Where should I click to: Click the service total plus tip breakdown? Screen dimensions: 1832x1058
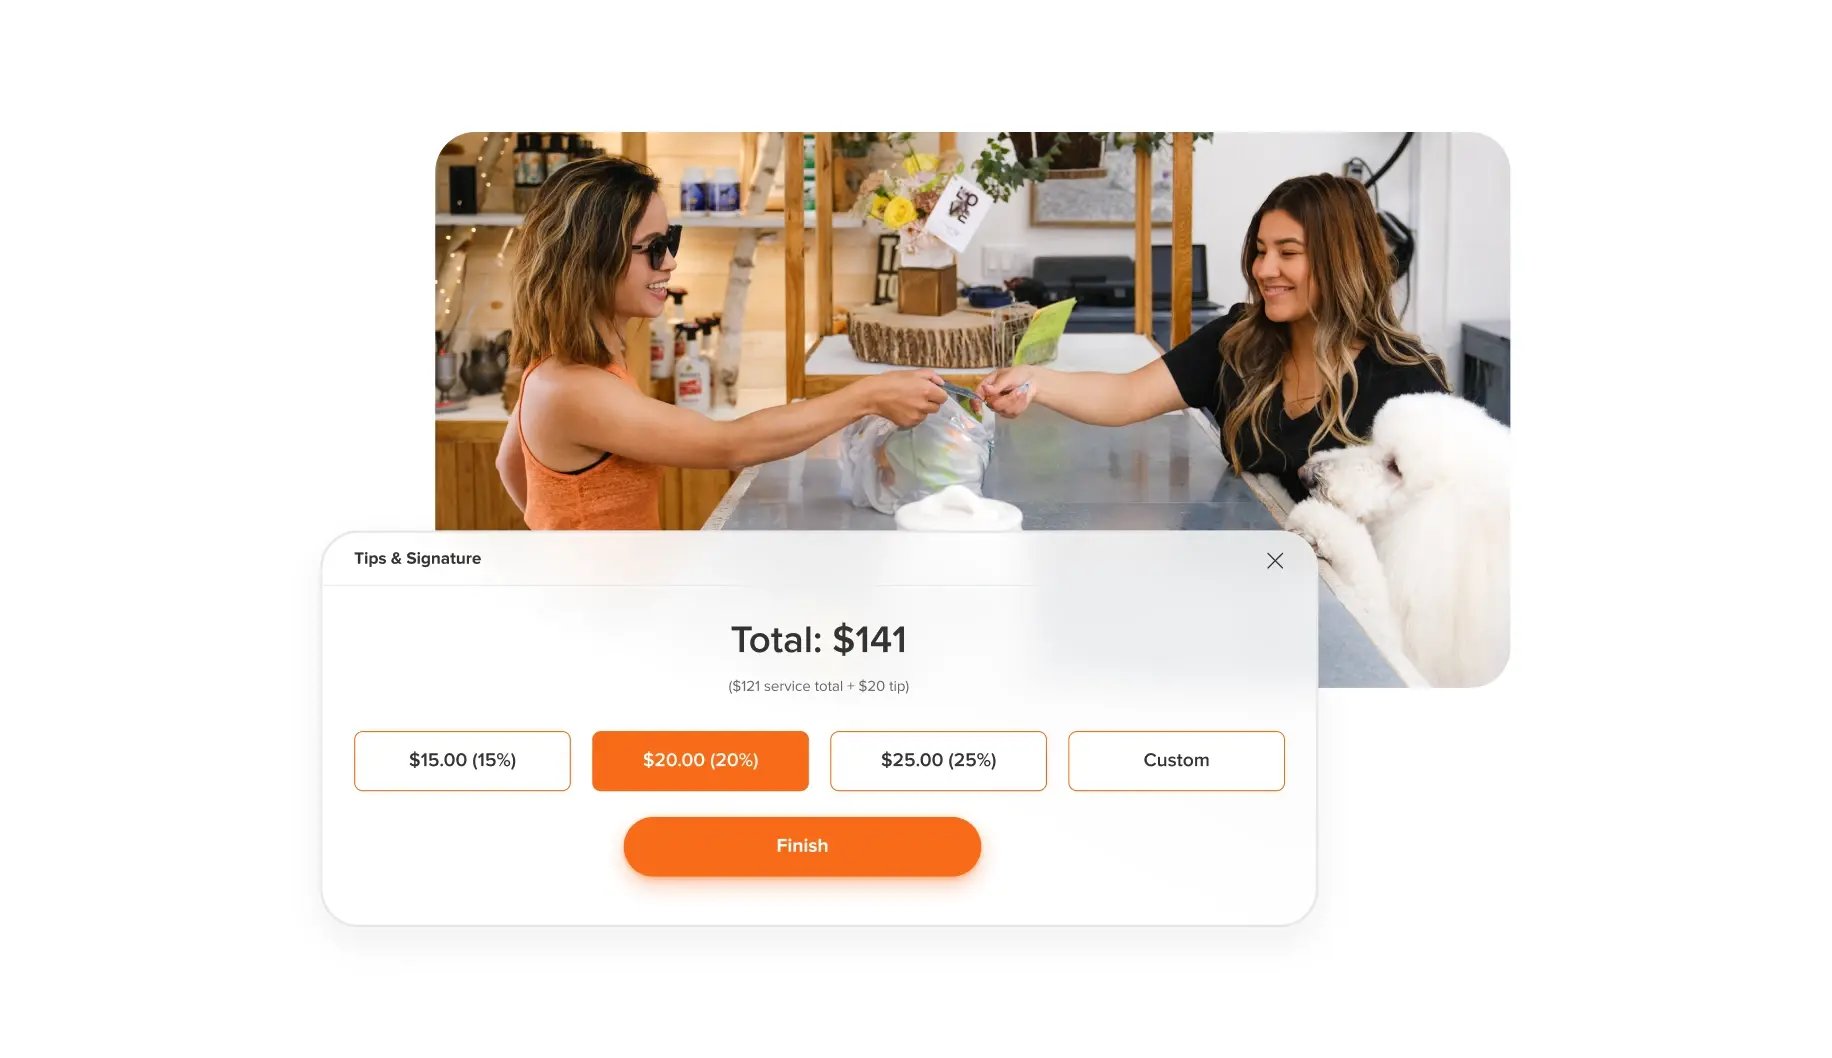tap(818, 686)
